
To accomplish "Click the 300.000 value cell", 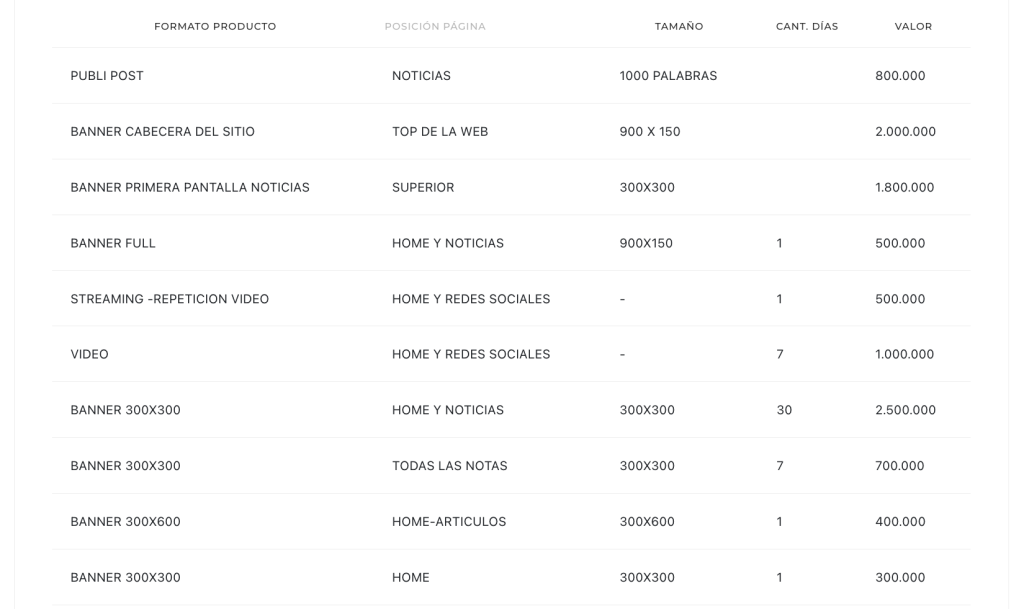I will 900,578.
